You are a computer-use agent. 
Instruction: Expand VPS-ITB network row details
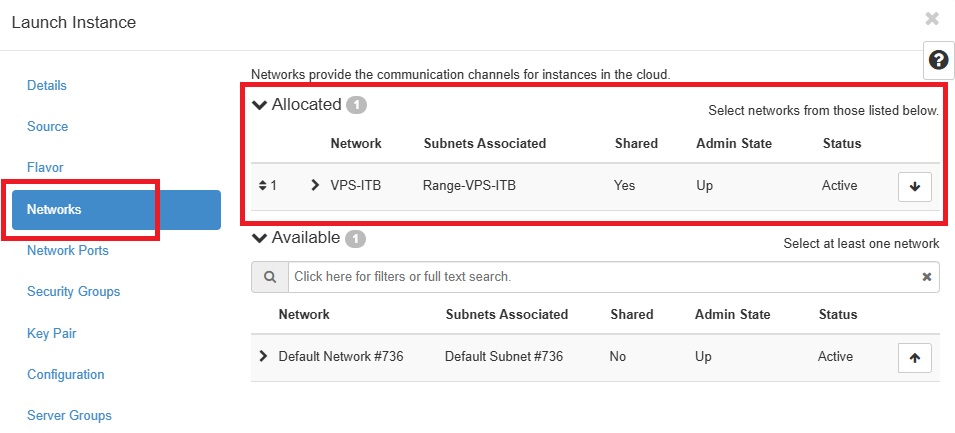pos(315,185)
